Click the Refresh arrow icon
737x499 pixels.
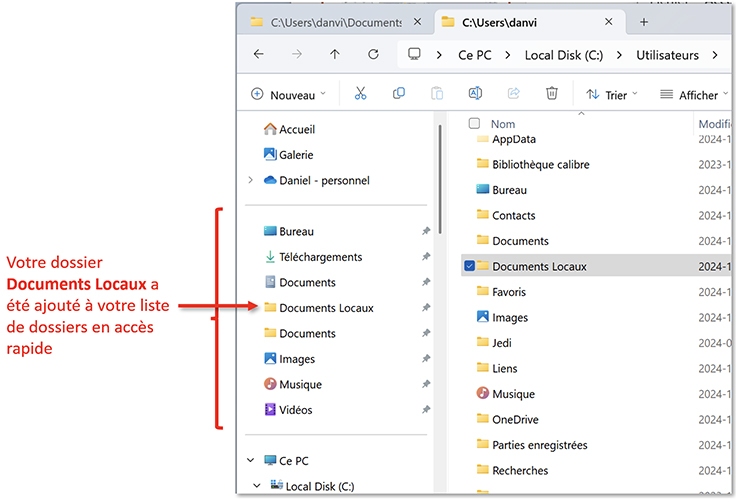point(373,55)
